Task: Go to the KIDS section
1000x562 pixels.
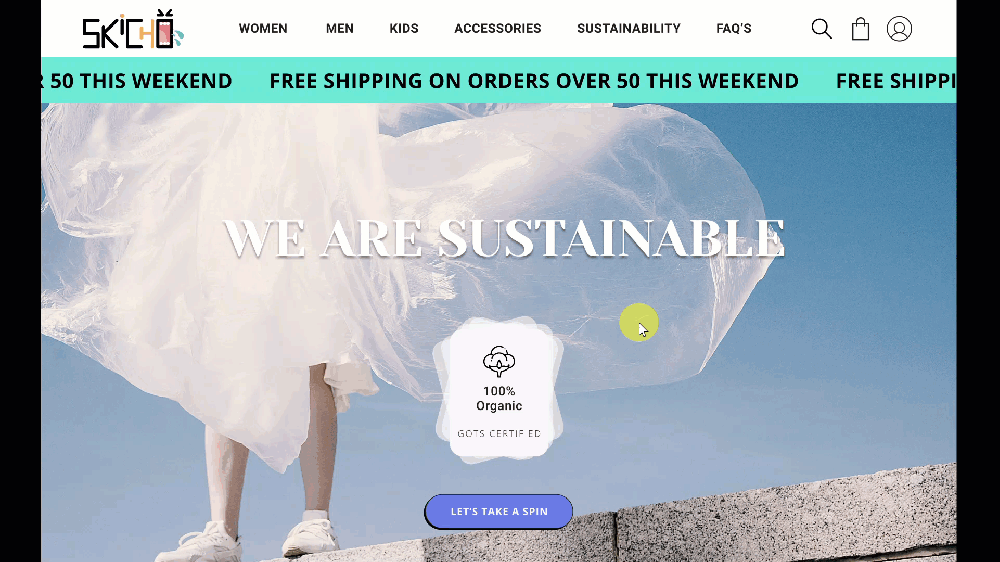Action: pyautogui.click(x=404, y=29)
